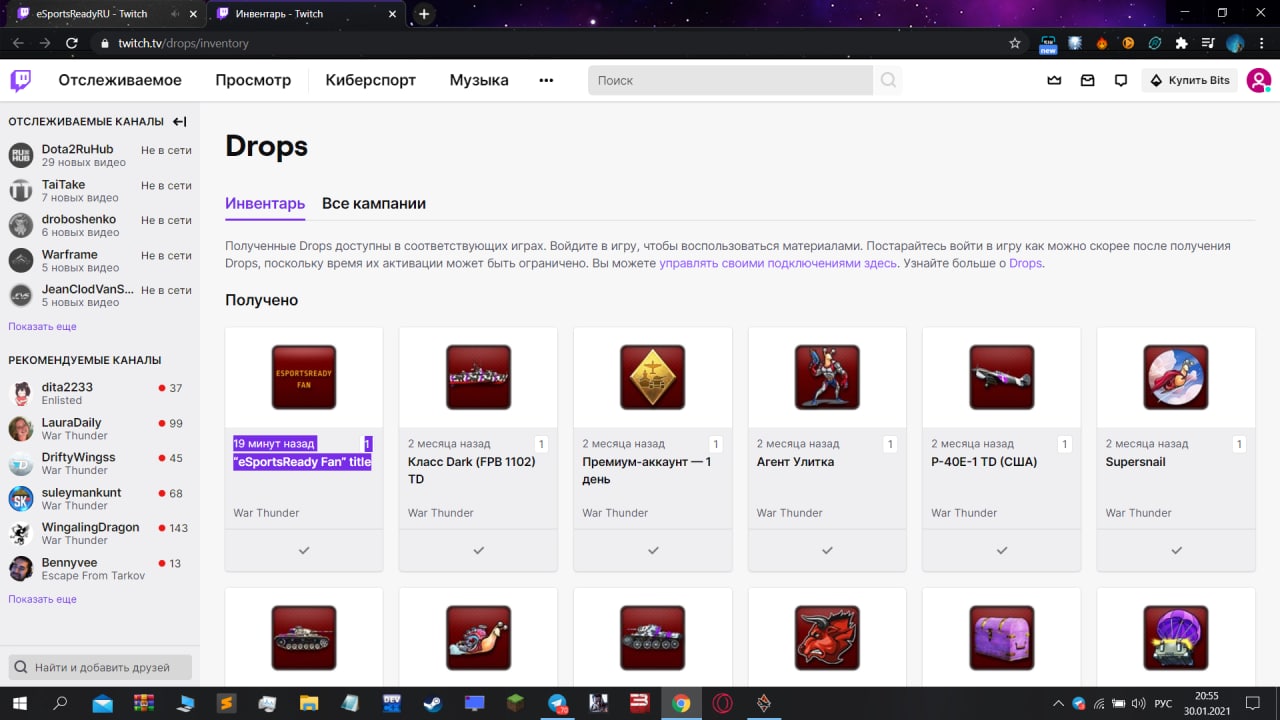Open Dota2RuHub followed channel

pos(100,155)
